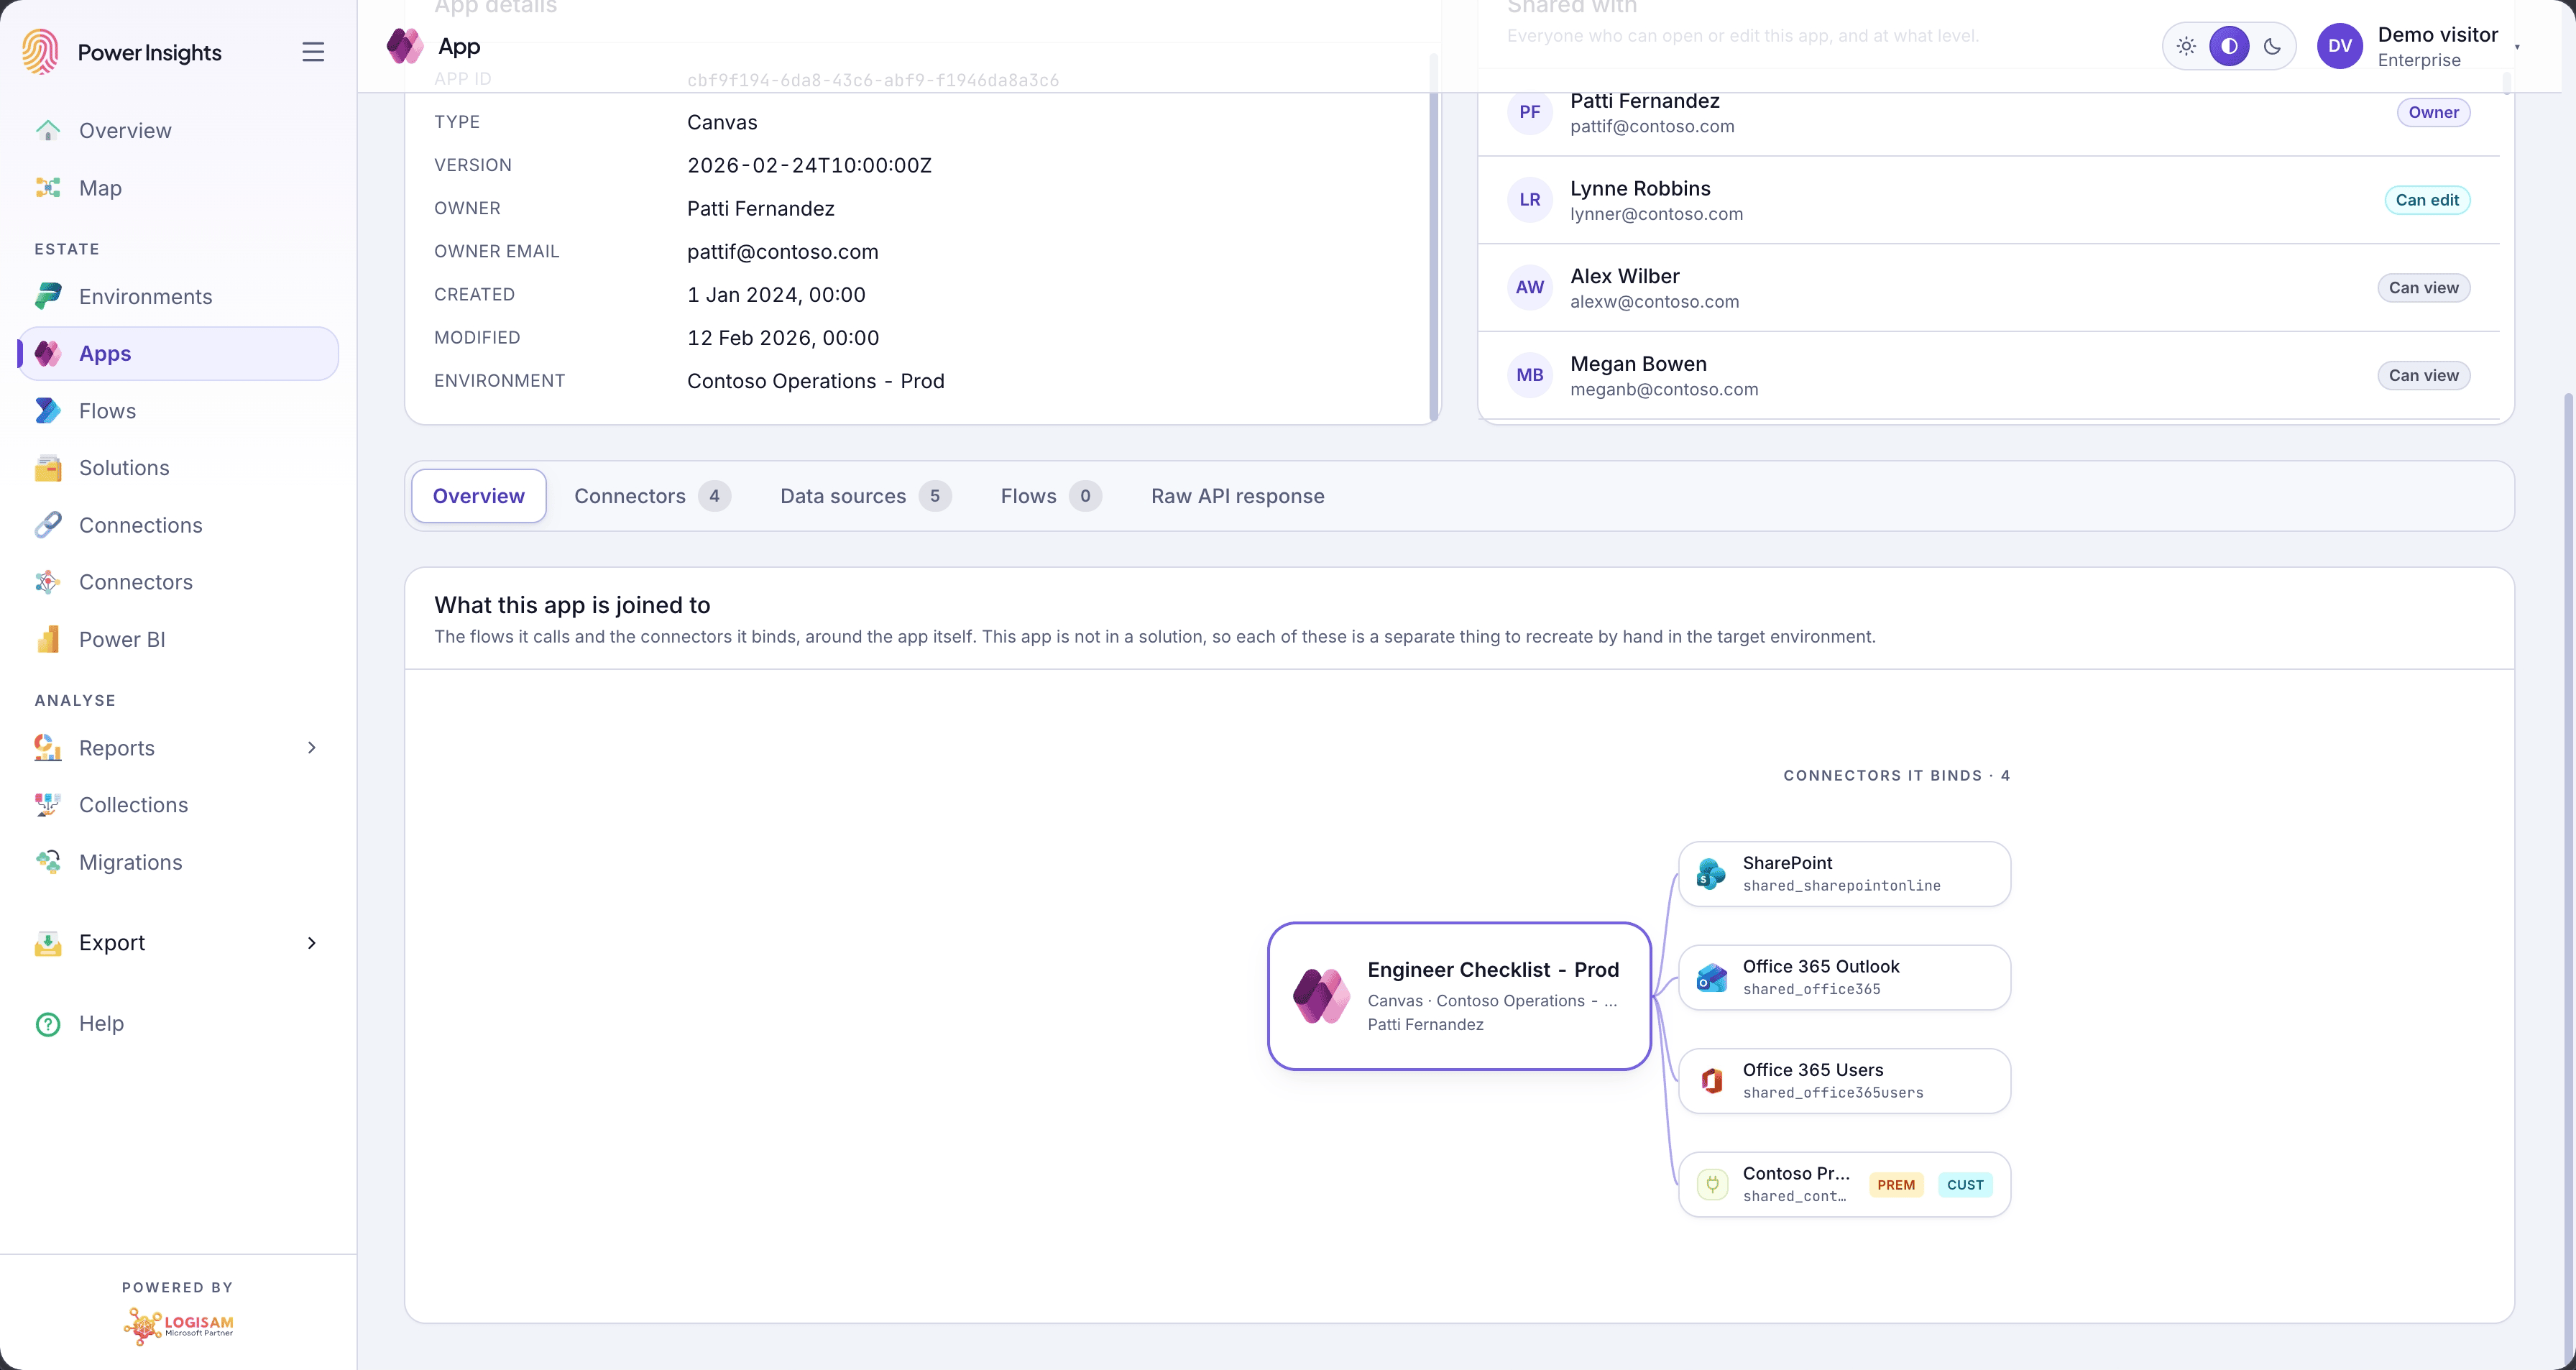The width and height of the screenshot is (2576, 1370).
Task: Open Help via question mark icon
Action: 48,1024
